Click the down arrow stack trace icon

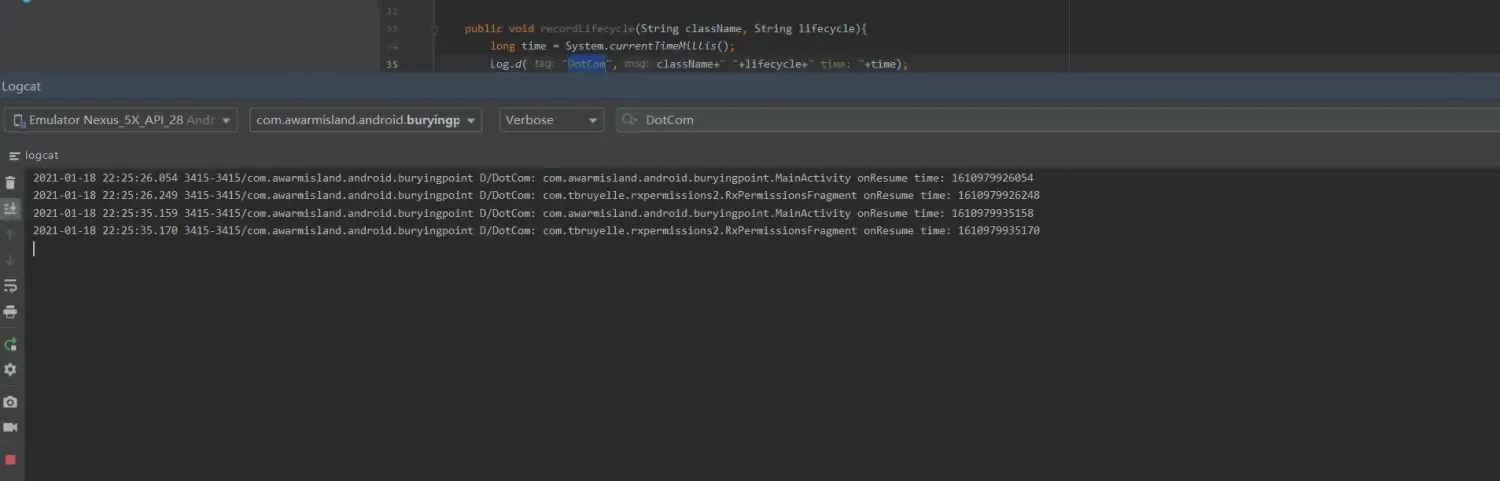(x=10, y=260)
